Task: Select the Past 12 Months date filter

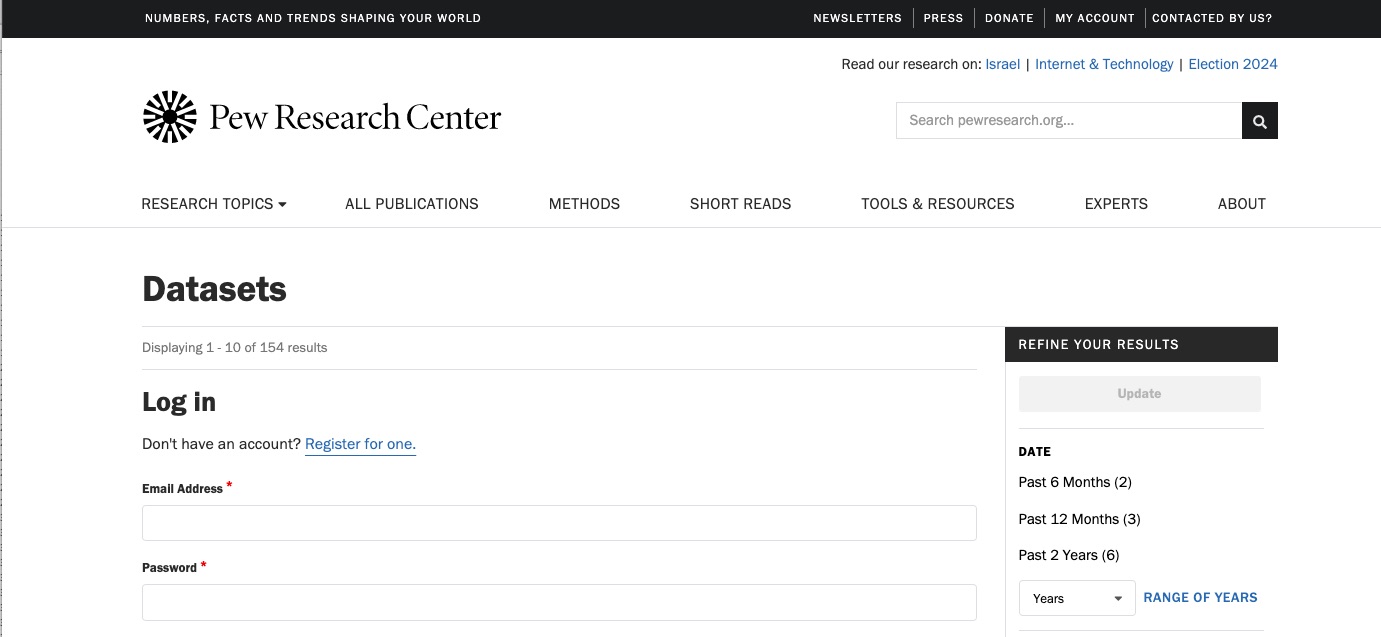Action: tap(1078, 519)
